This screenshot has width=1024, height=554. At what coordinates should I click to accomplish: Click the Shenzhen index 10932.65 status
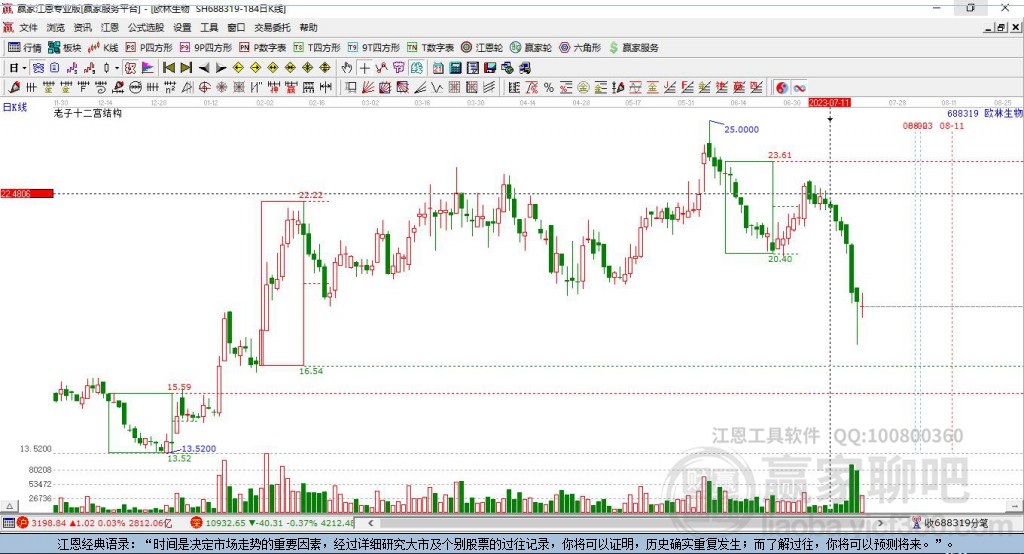click(273, 523)
